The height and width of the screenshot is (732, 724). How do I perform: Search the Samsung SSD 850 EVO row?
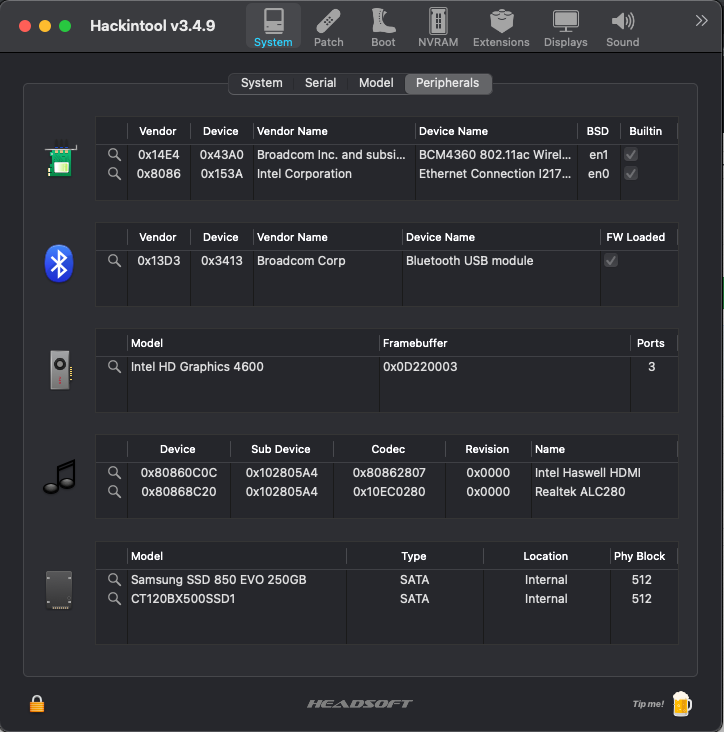pos(114,580)
